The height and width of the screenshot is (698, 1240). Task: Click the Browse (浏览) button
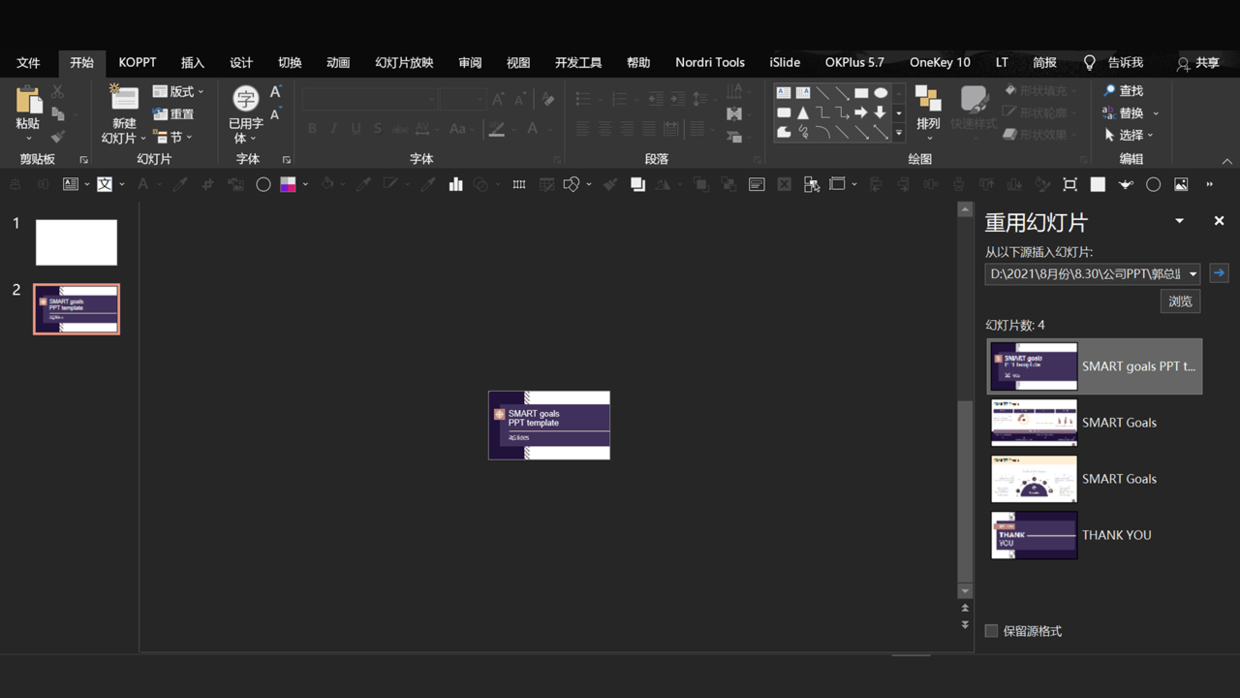click(1180, 301)
